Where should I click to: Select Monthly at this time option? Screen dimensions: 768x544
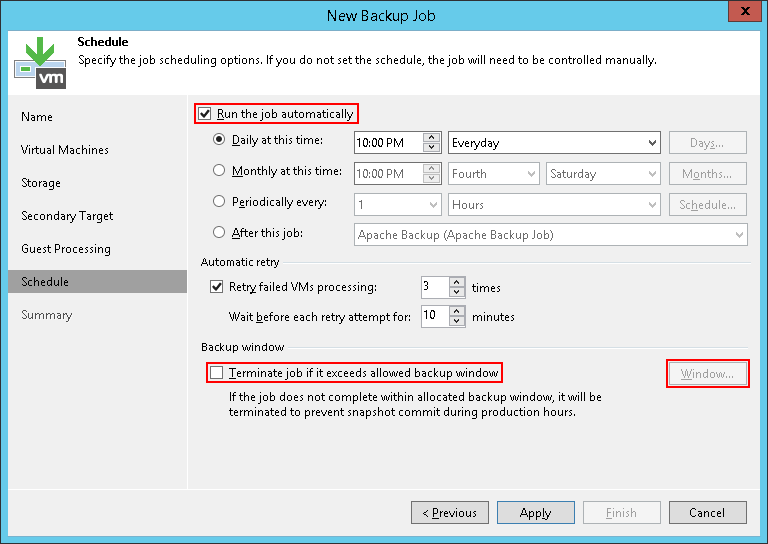tap(219, 171)
